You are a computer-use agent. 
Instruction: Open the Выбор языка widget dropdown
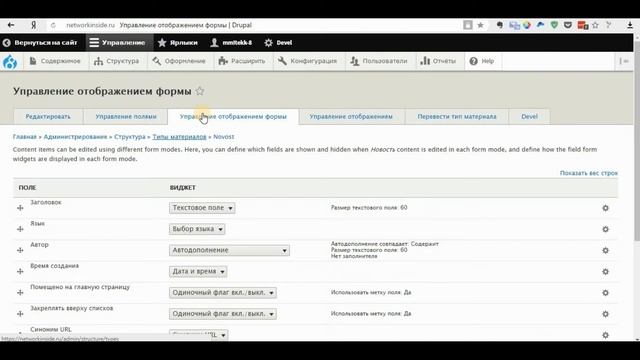pyautogui.click(x=197, y=229)
